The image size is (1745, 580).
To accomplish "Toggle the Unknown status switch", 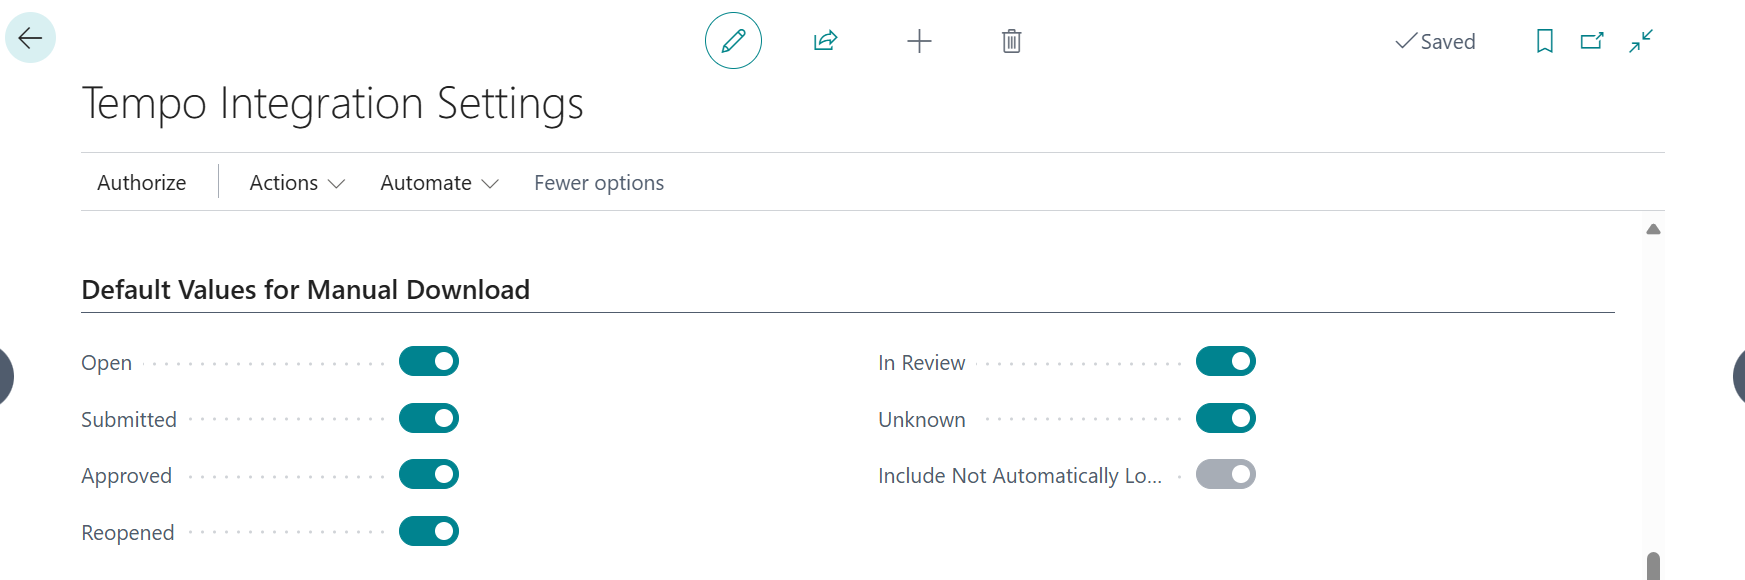I will (x=1225, y=418).
